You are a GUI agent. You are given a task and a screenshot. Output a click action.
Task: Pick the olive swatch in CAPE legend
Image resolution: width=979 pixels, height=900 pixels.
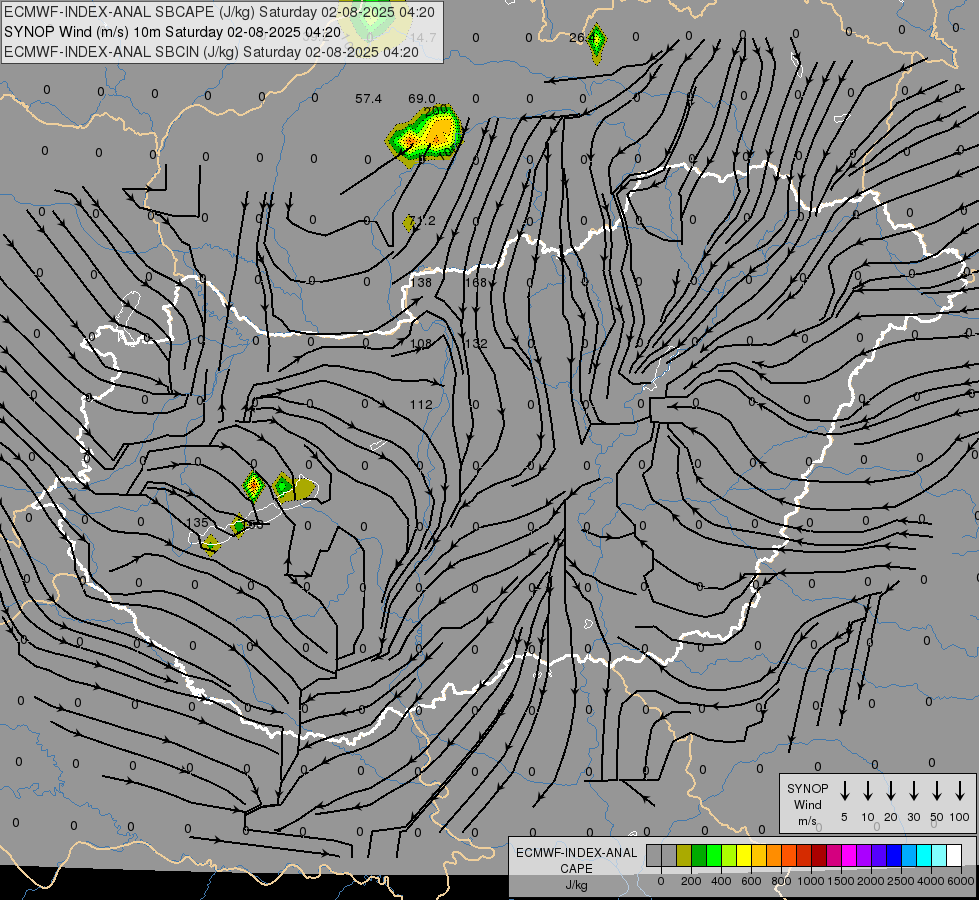click(x=684, y=855)
